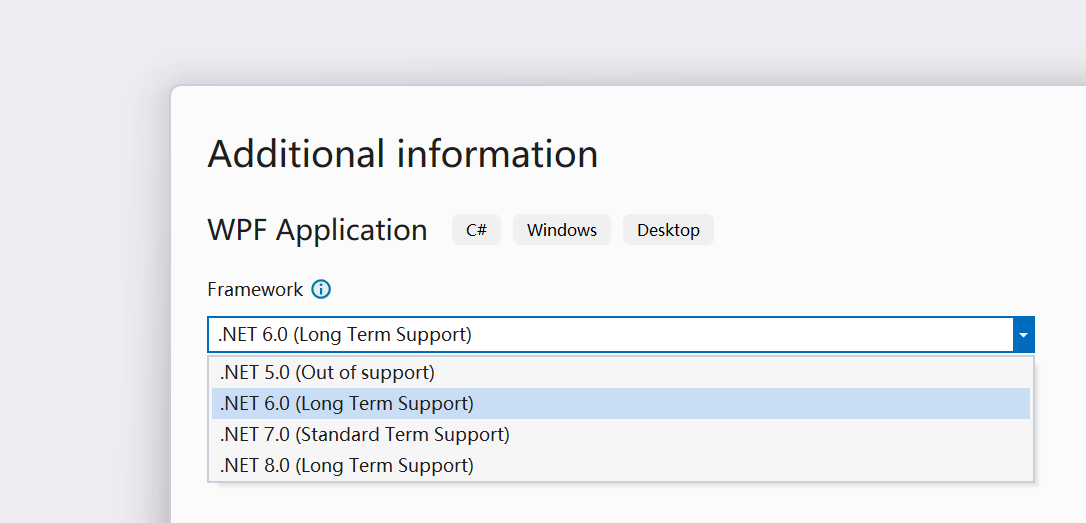
Task: Click the Desktop tag
Action: 668,230
